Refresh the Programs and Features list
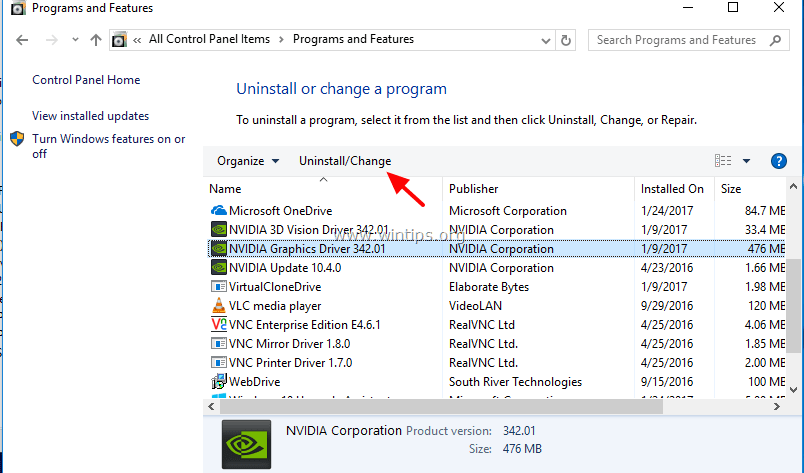 tap(566, 40)
